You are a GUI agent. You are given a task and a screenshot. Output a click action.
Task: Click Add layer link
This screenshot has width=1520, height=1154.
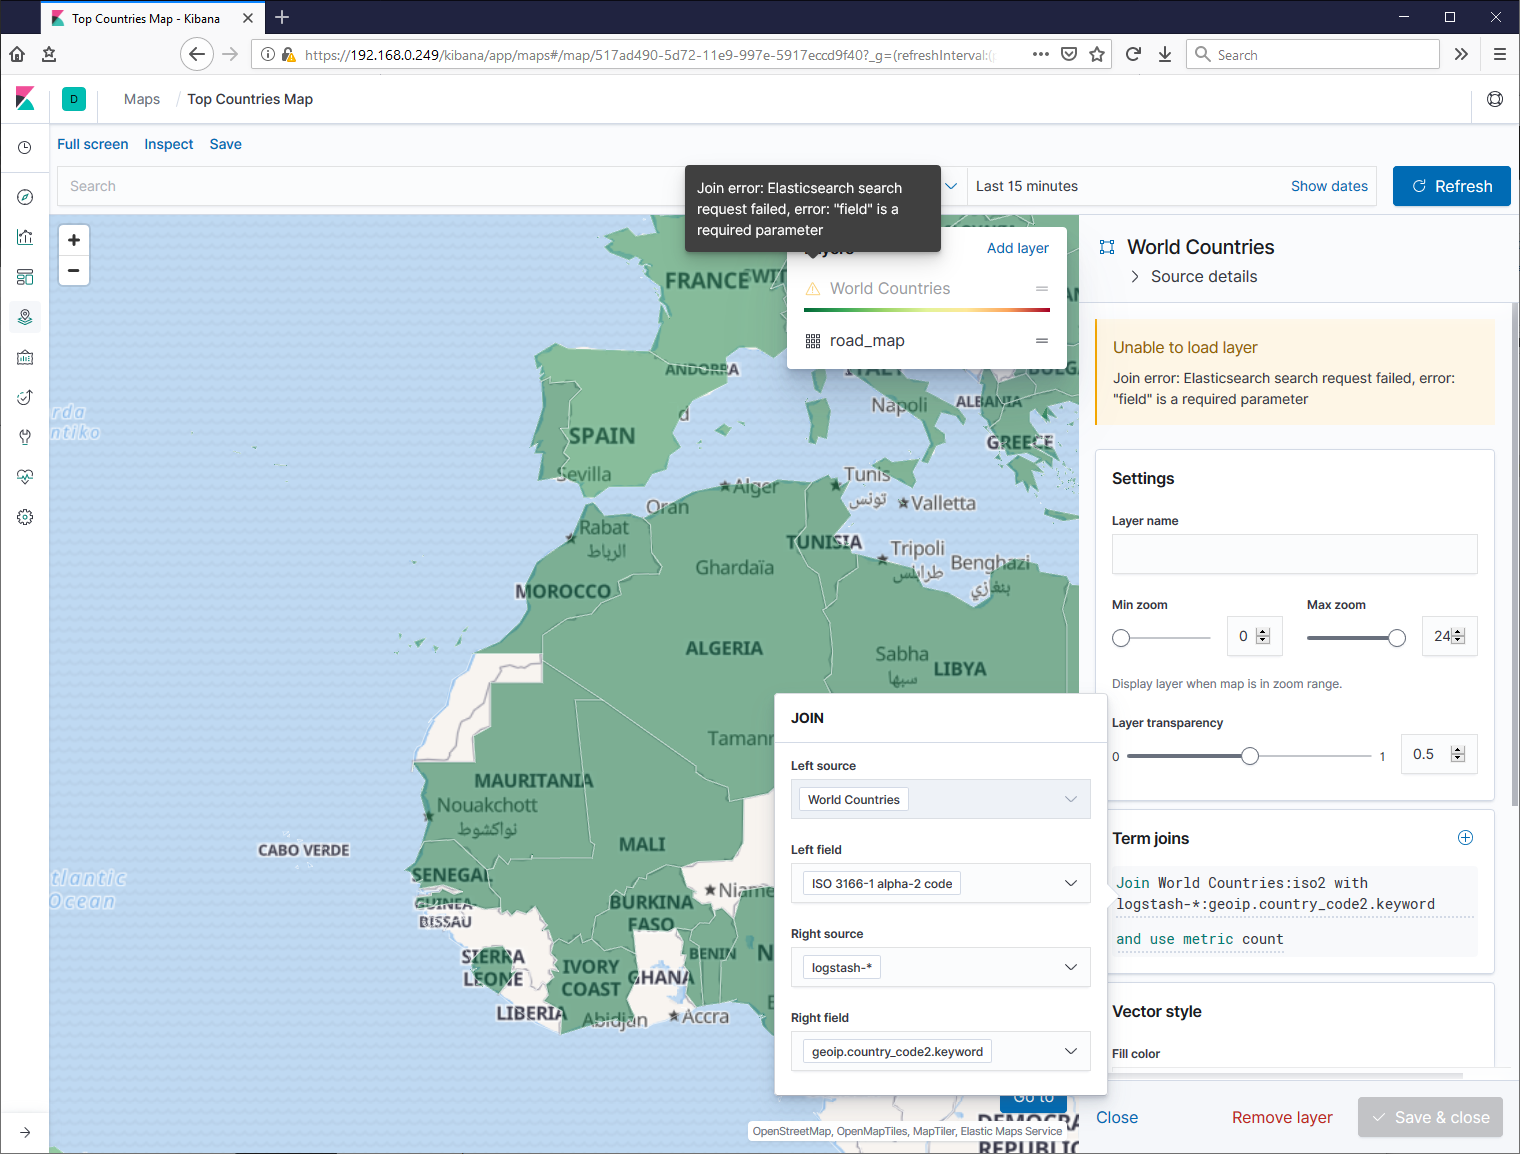[1018, 248]
